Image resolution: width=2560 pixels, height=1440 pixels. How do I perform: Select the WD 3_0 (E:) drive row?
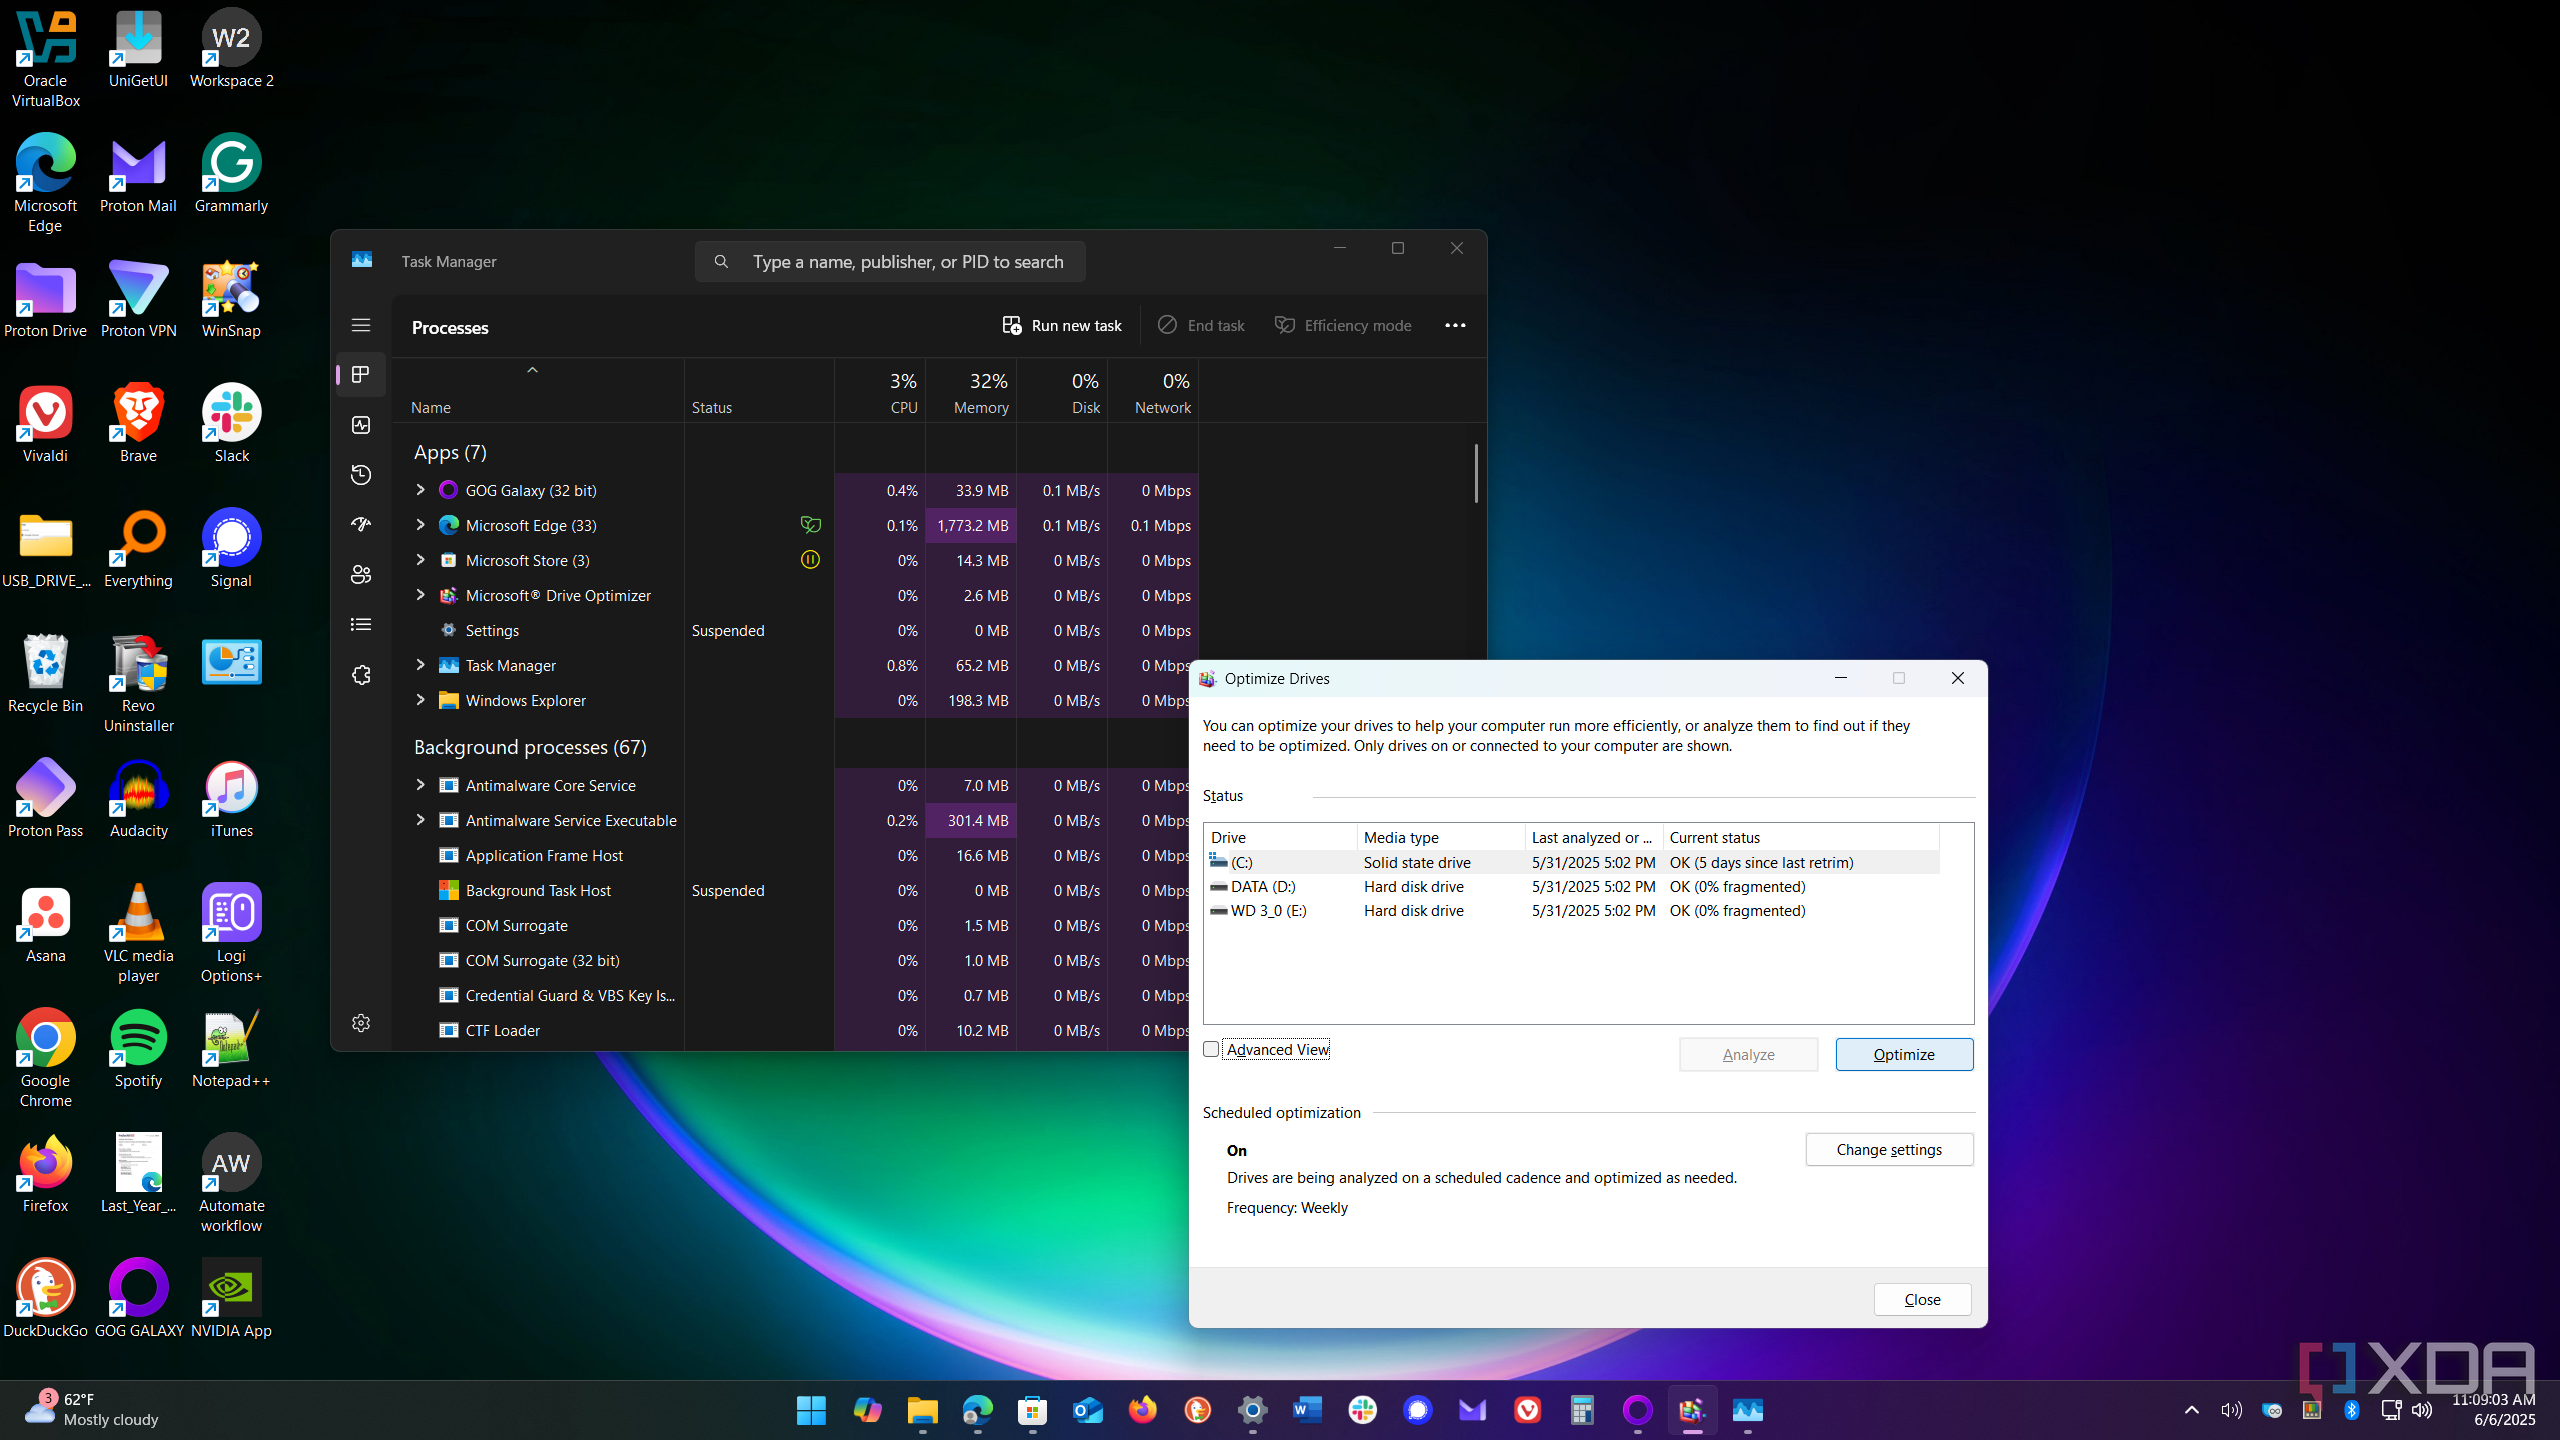(1571, 910)
